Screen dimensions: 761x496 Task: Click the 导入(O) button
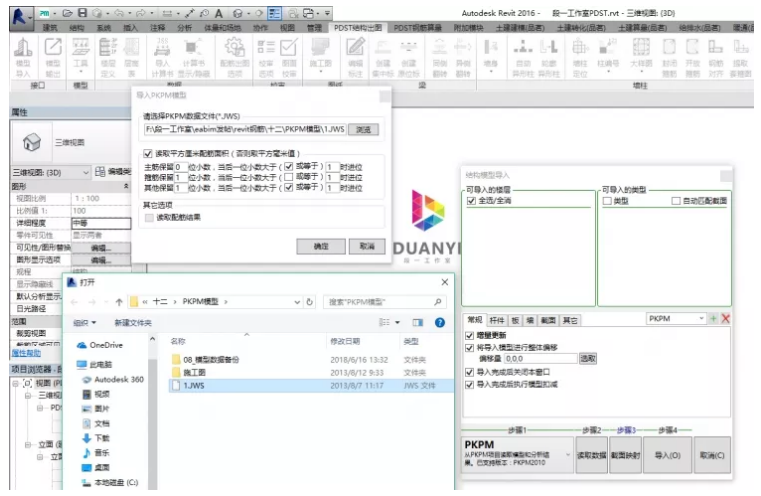click(x=667, y=455)
